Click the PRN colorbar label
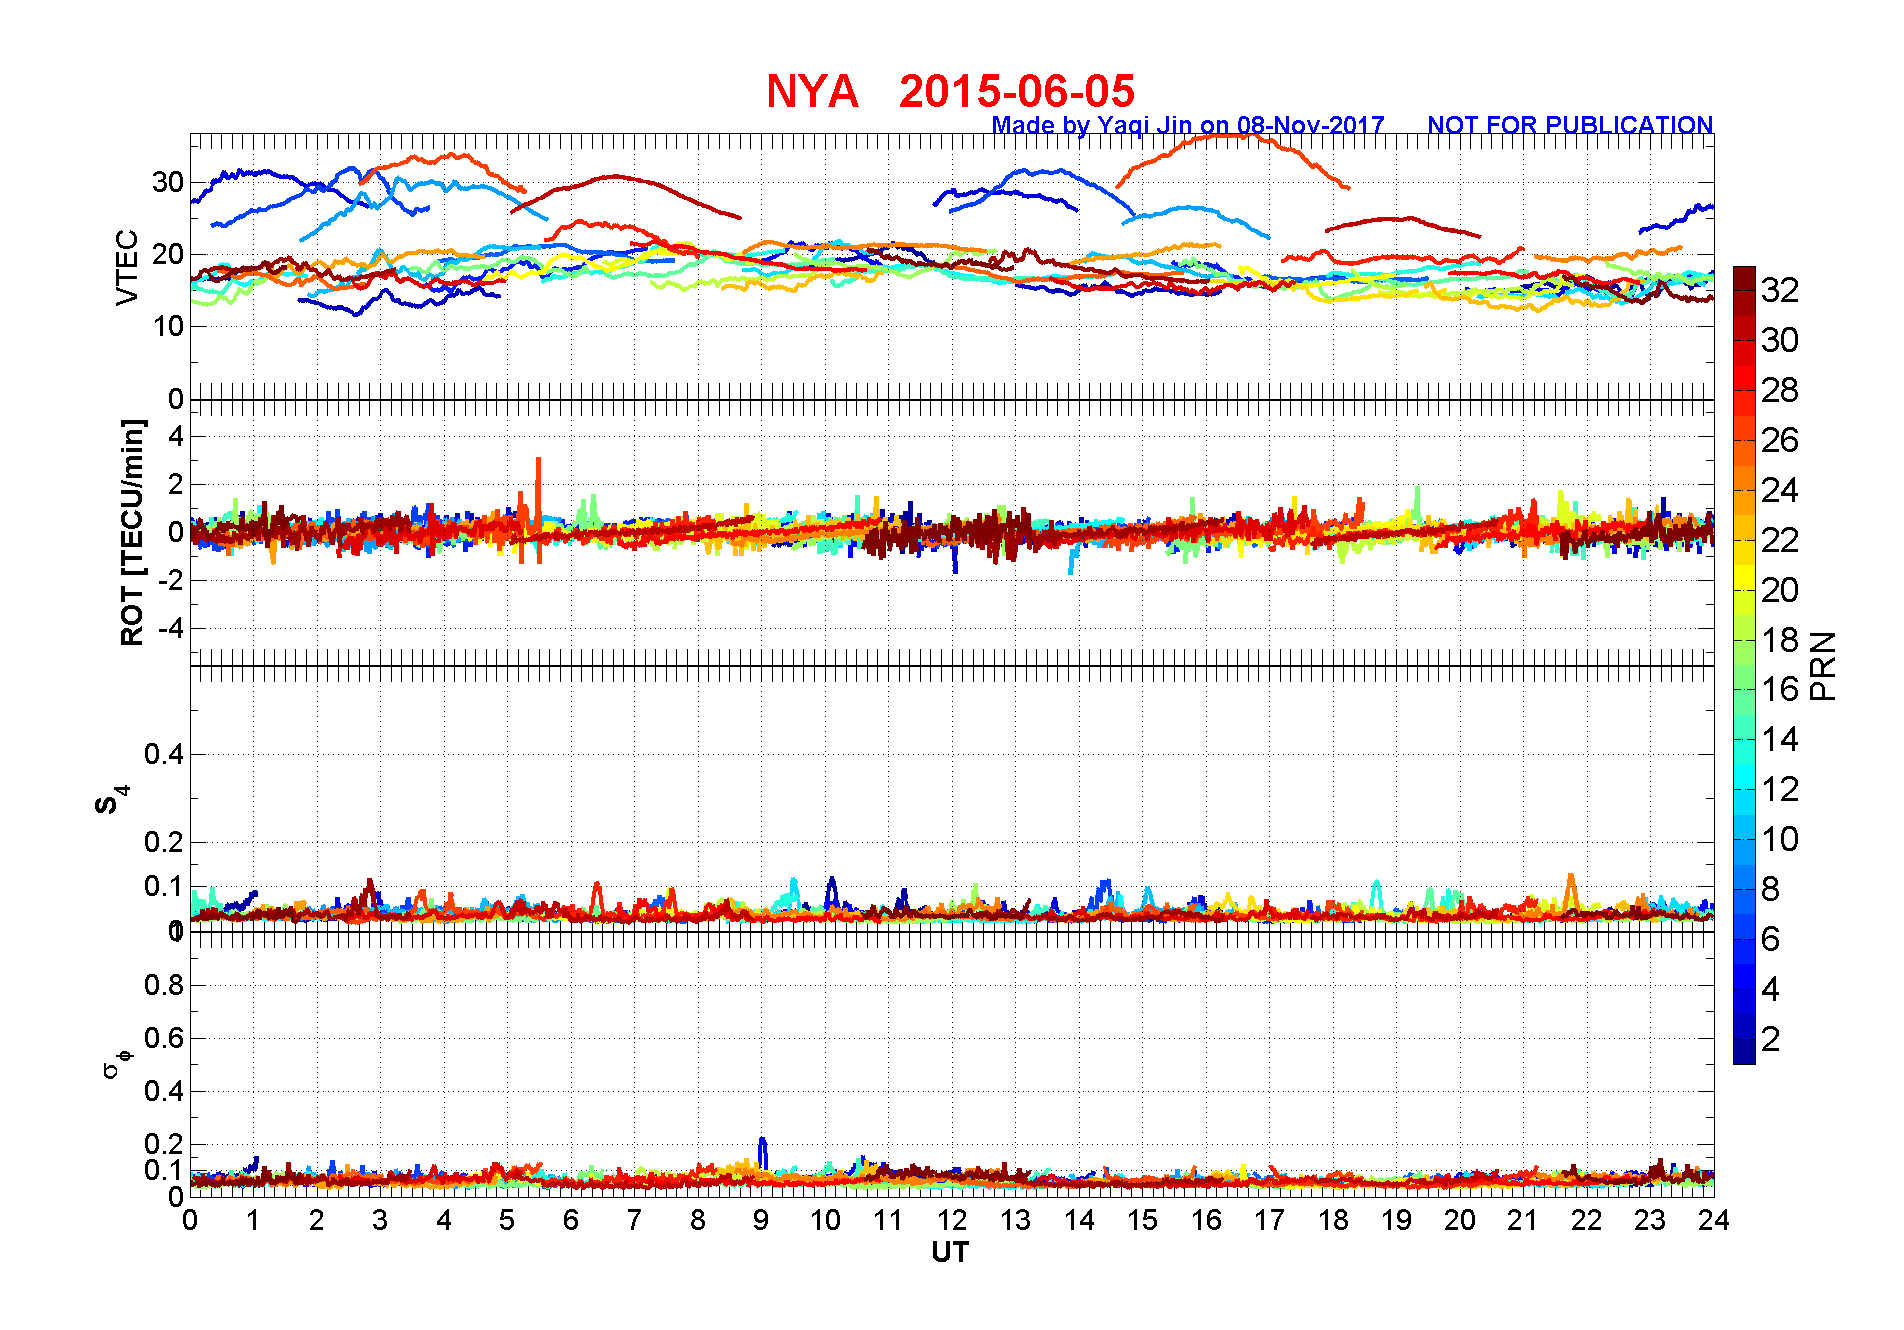Screen dimensions: 1904x1330 click(1823, 666)
